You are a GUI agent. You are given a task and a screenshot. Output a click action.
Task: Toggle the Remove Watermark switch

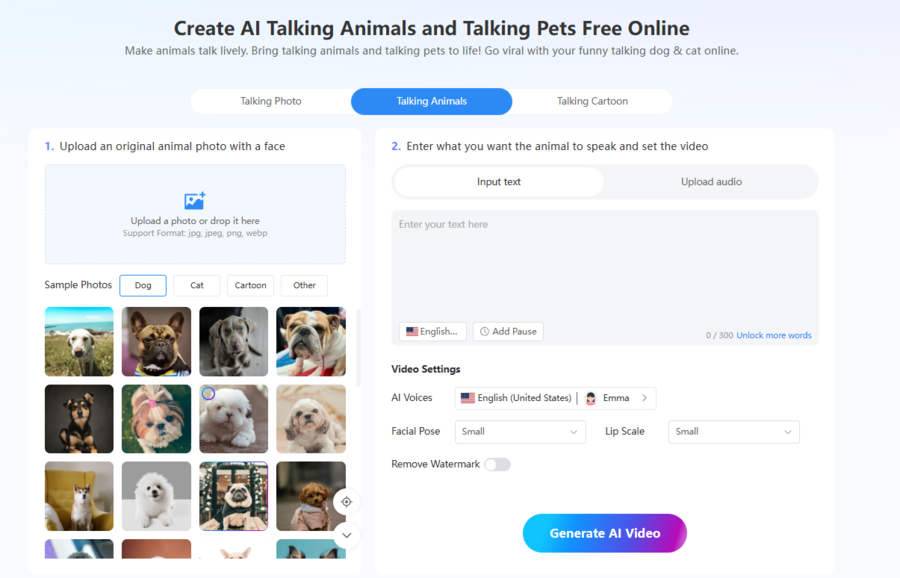(x=497, y=464)
